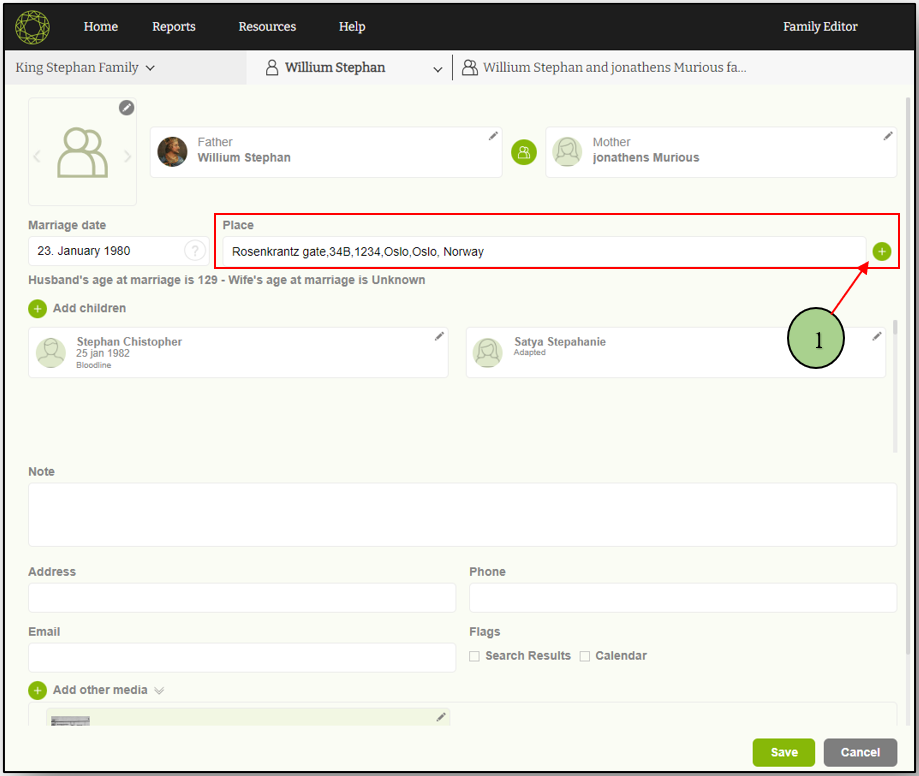
Task: Enable the Search Results checkbox
Action: click(x=474, y=656)
